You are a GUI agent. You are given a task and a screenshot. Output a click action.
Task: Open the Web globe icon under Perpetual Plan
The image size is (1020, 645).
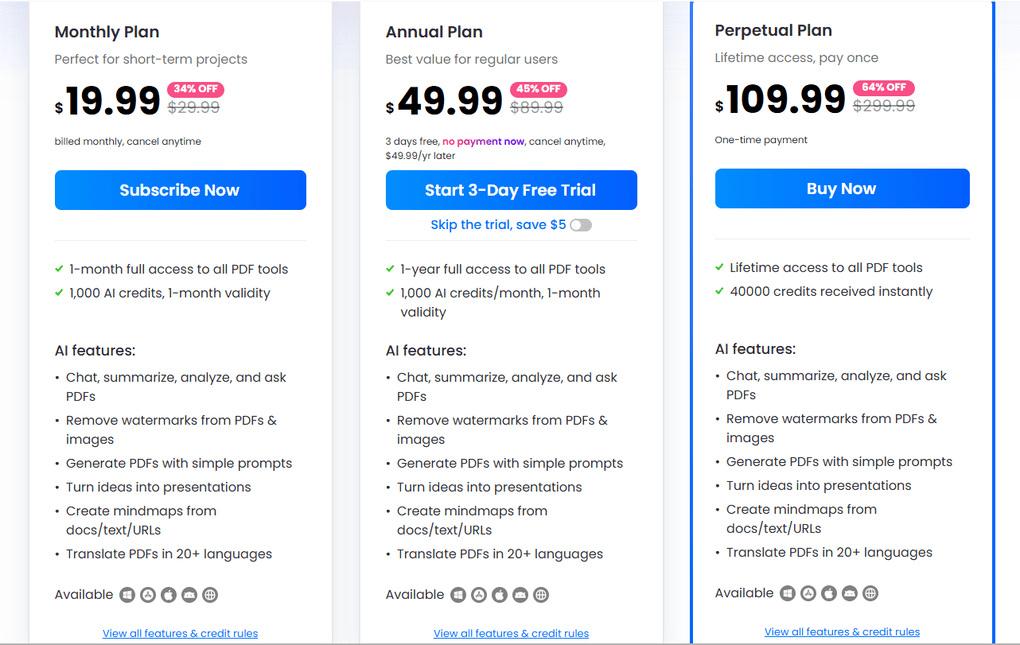coord(870,592)
